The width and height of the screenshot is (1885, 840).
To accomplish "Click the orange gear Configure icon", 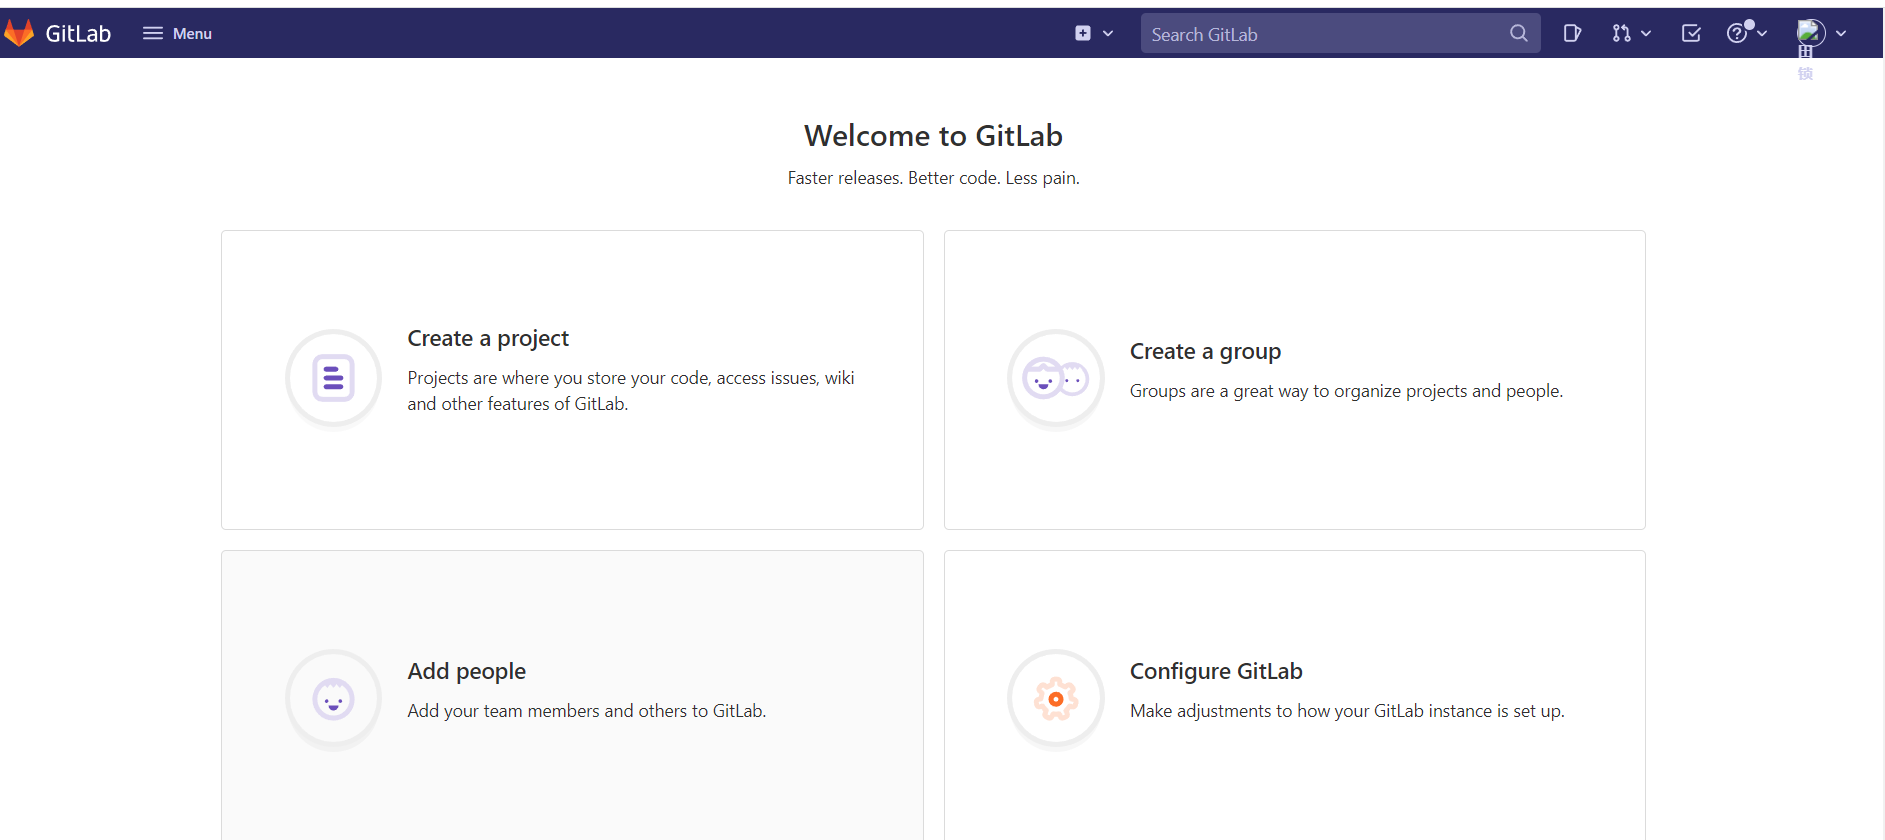I will [1055, 699].
